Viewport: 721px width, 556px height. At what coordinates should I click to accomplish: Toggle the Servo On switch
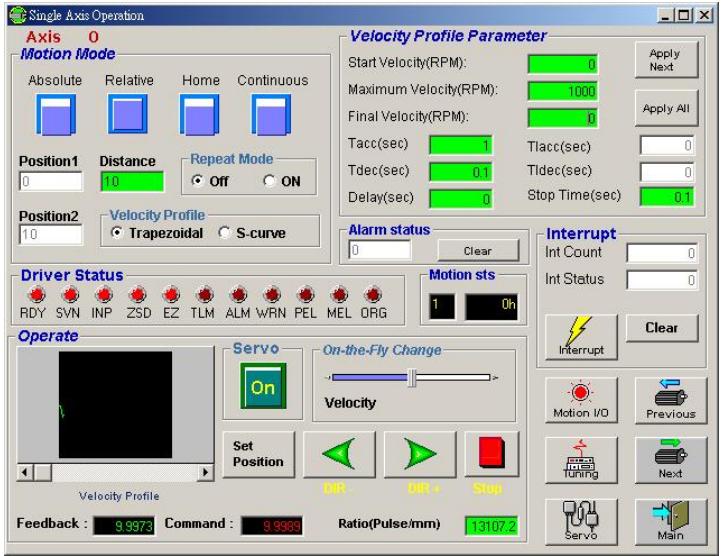(263, 386)
